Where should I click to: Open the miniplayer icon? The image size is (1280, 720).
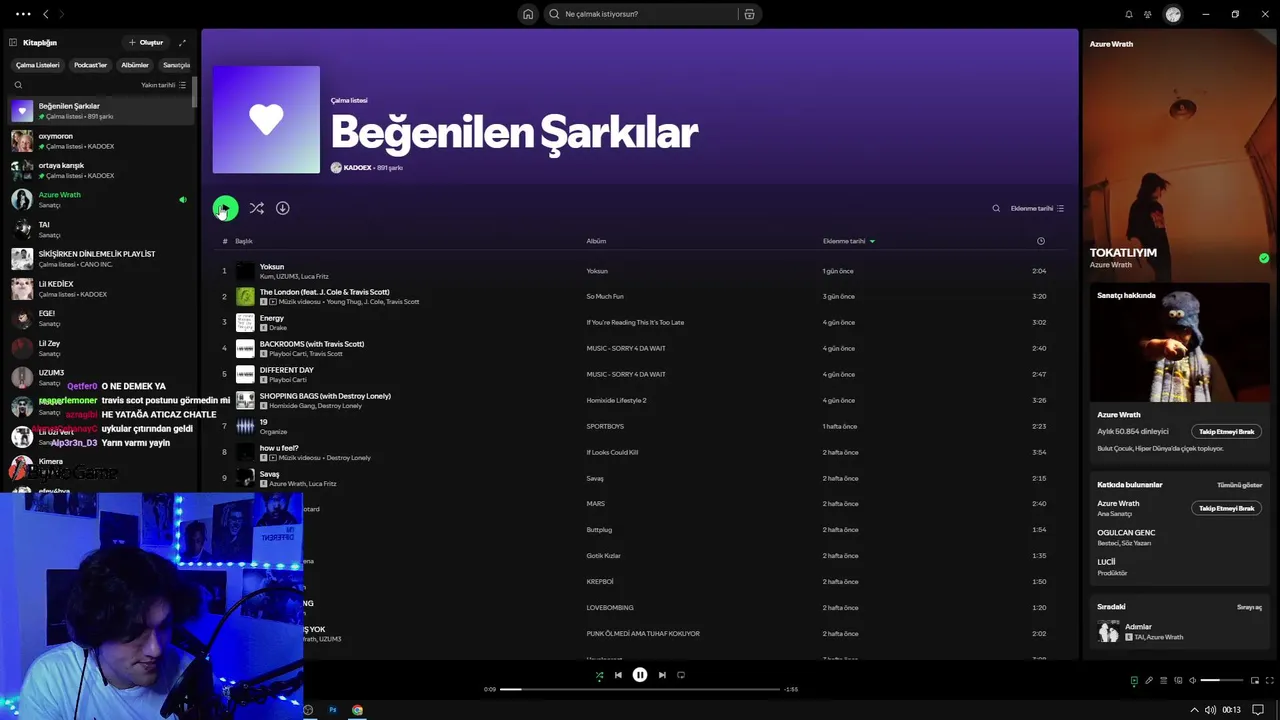1255,681
